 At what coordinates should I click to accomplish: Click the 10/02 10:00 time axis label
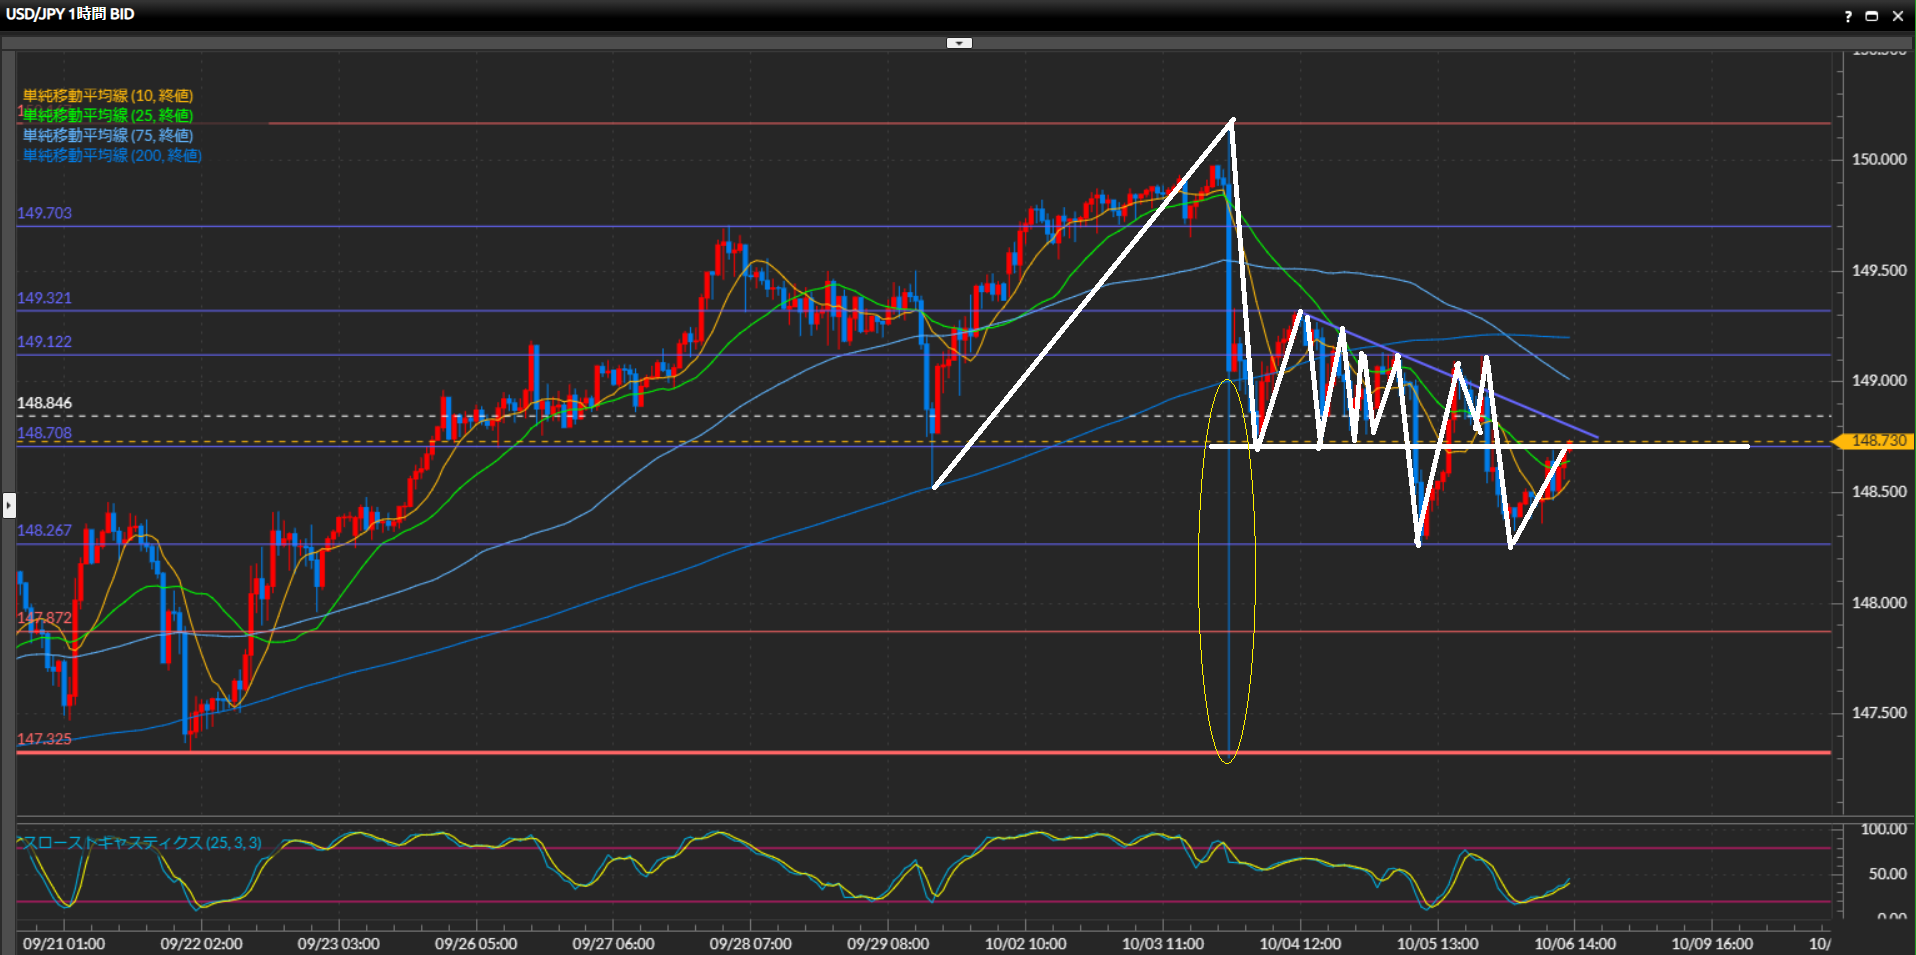tap(1025, 943)
